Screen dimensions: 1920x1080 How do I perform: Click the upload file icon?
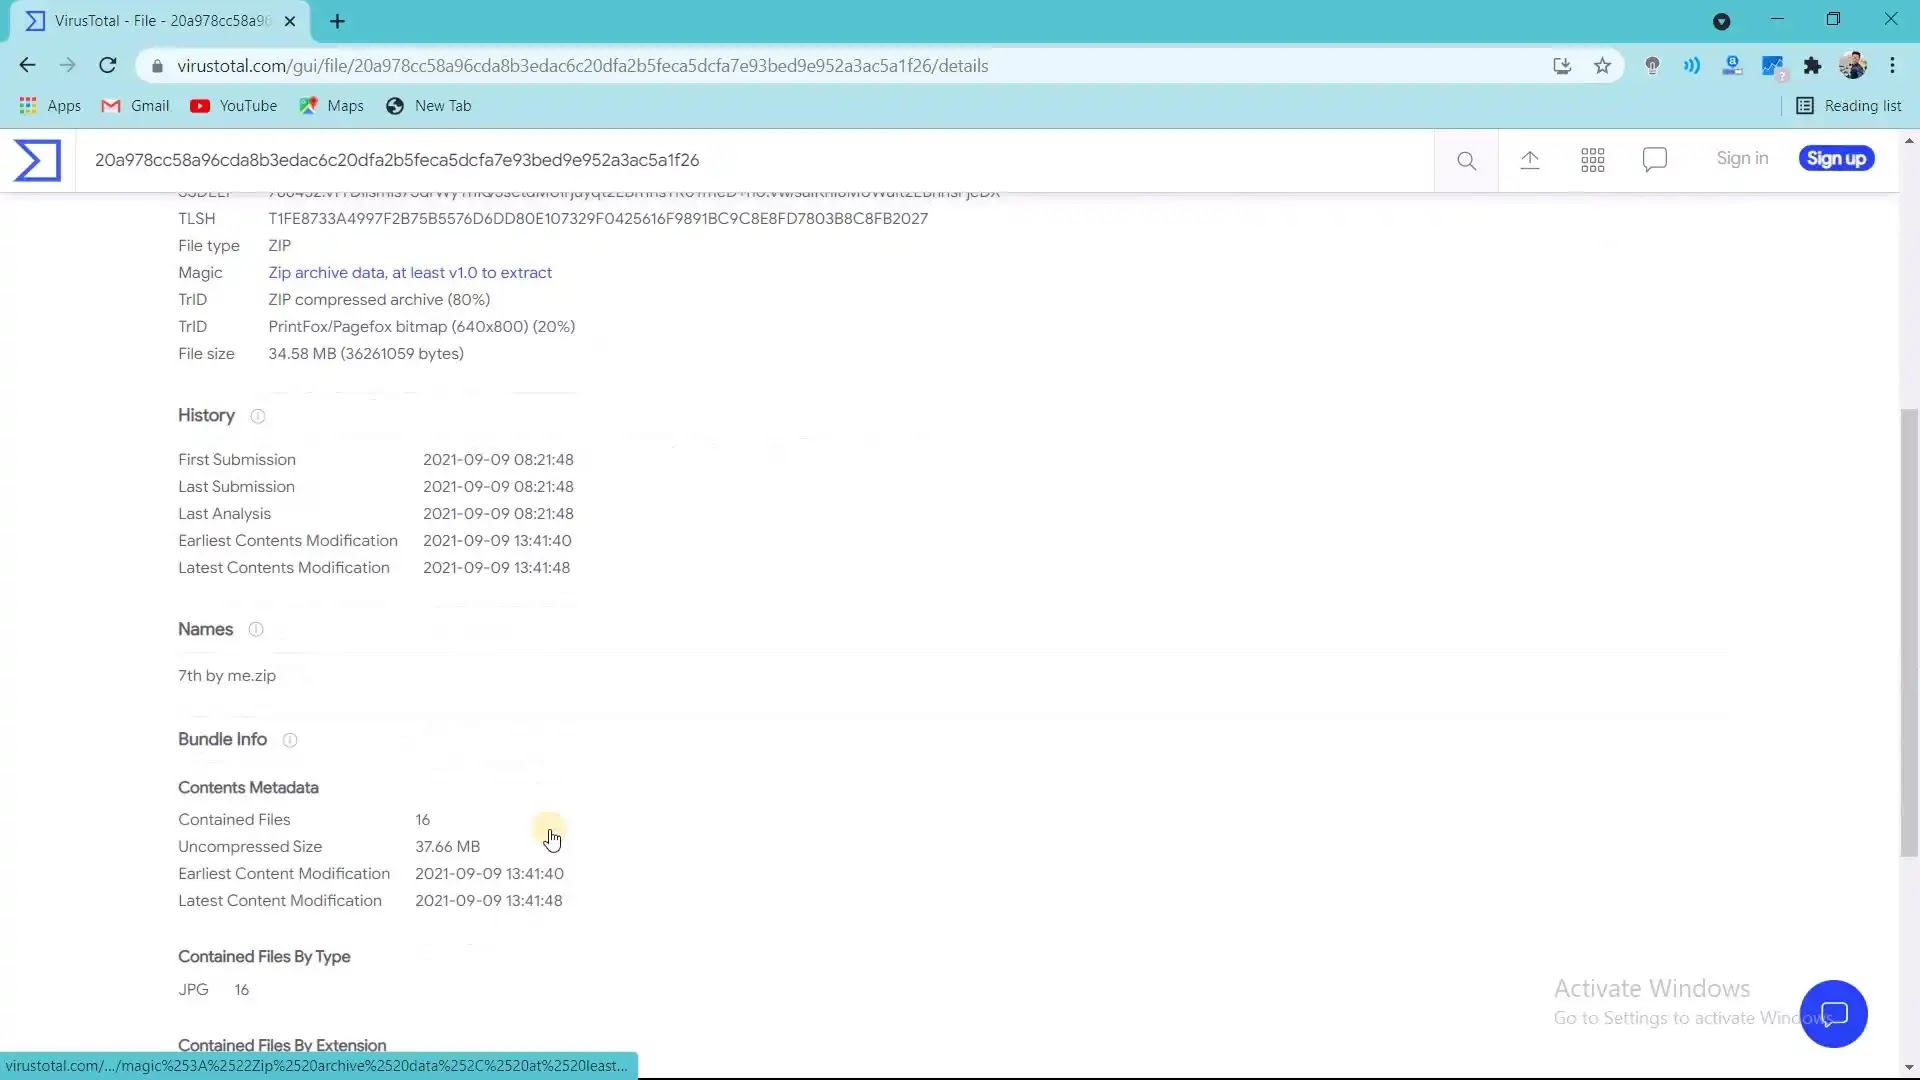1530,160
